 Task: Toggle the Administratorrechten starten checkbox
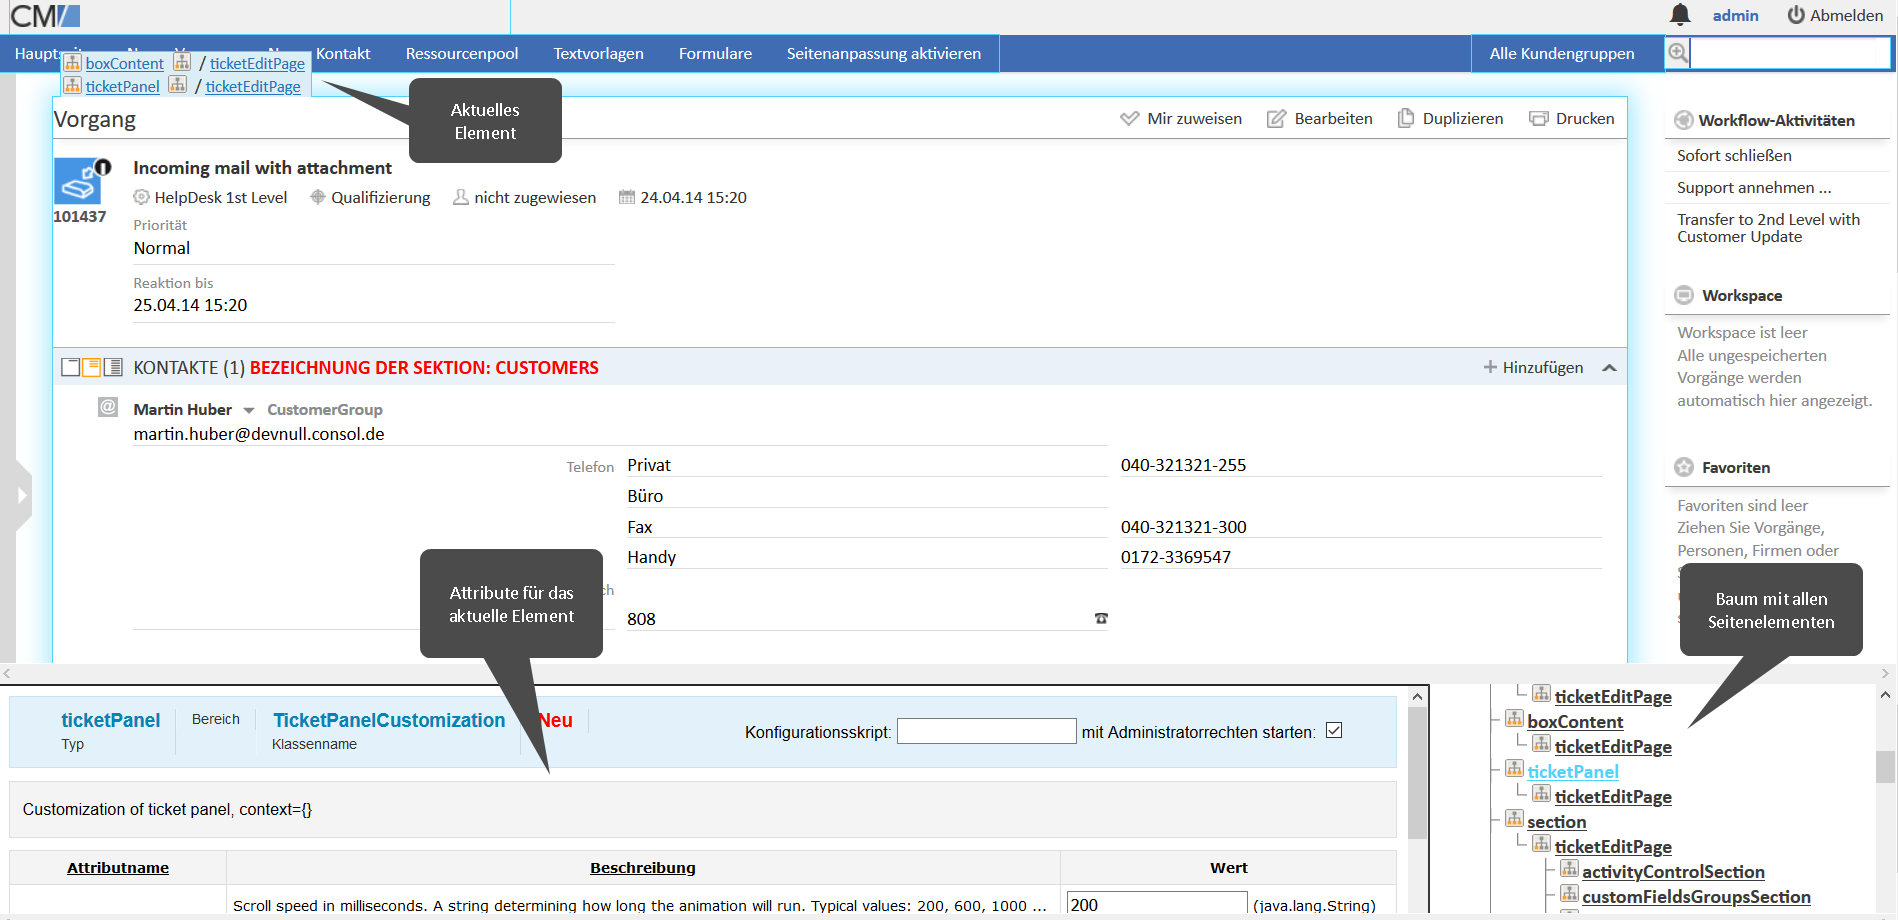point(1333,731)
